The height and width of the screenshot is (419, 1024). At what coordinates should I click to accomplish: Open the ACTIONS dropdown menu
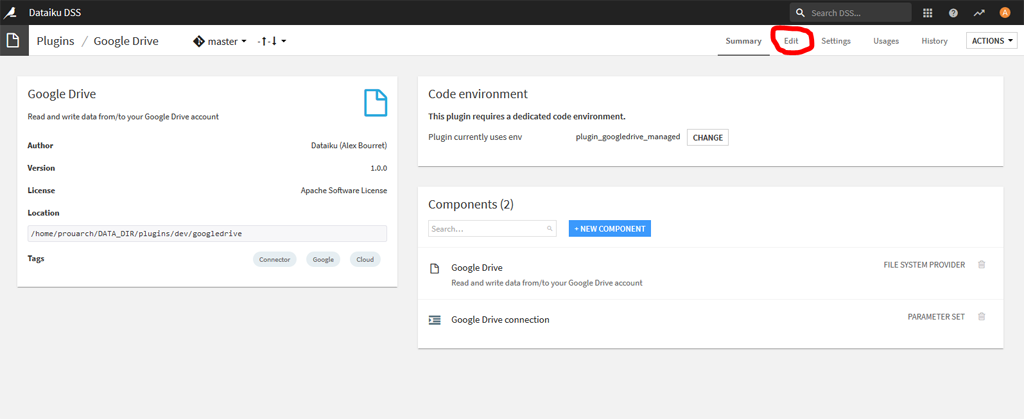pos(992,40)
